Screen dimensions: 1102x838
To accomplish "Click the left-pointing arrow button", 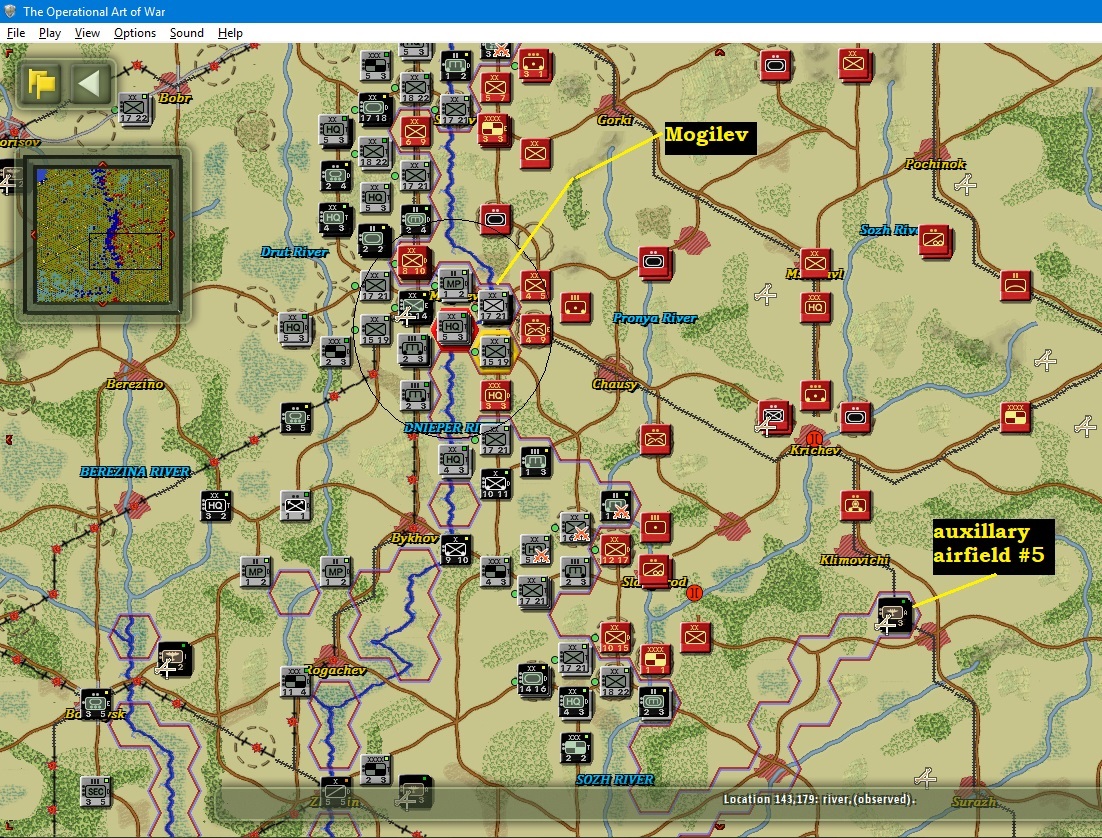I will pyautogui.click(x=90, y=84).
